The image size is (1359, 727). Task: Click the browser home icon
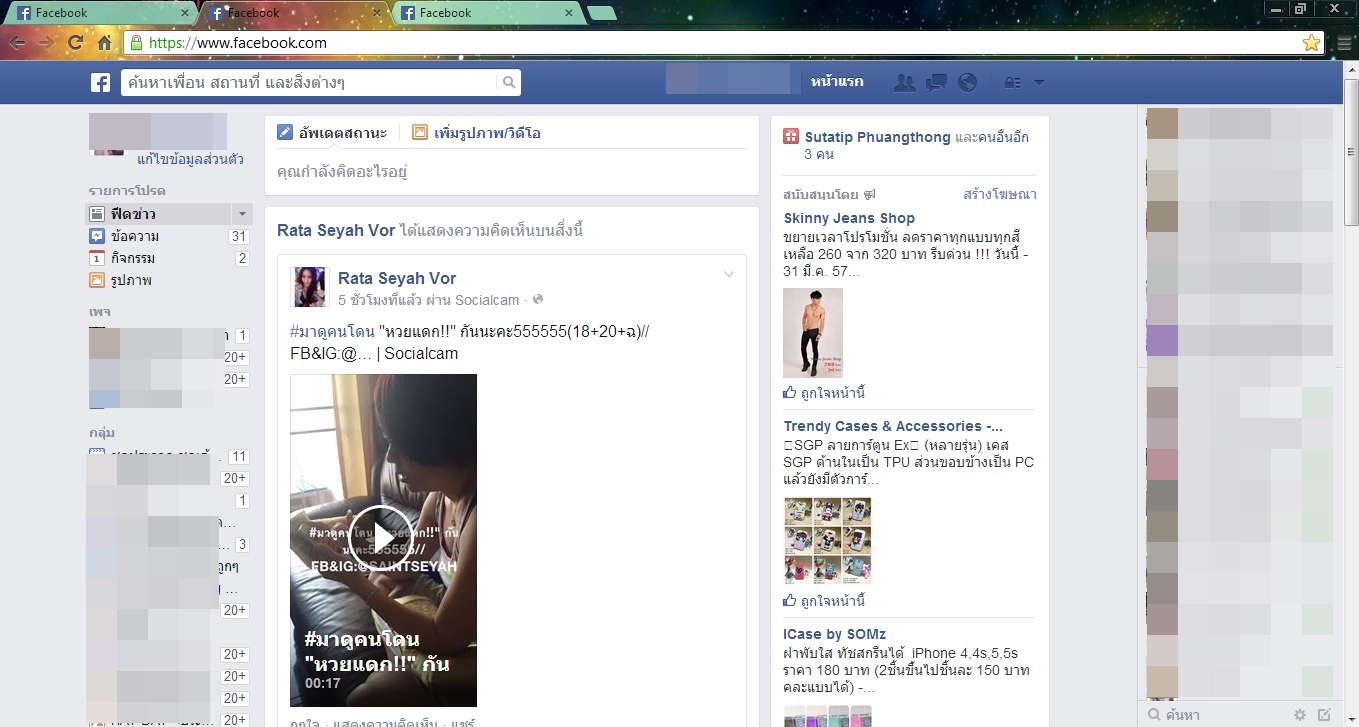[x=104, y=43]
